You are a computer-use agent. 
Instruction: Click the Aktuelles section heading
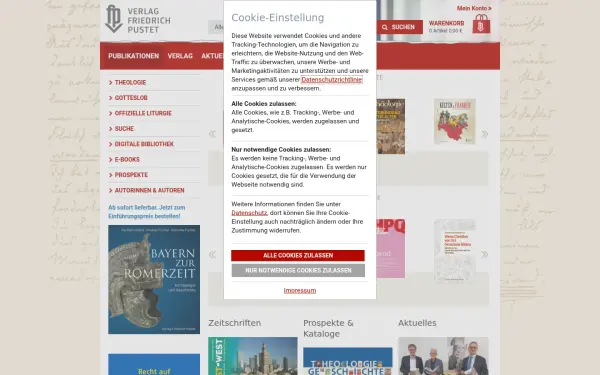tap(417, 323)
